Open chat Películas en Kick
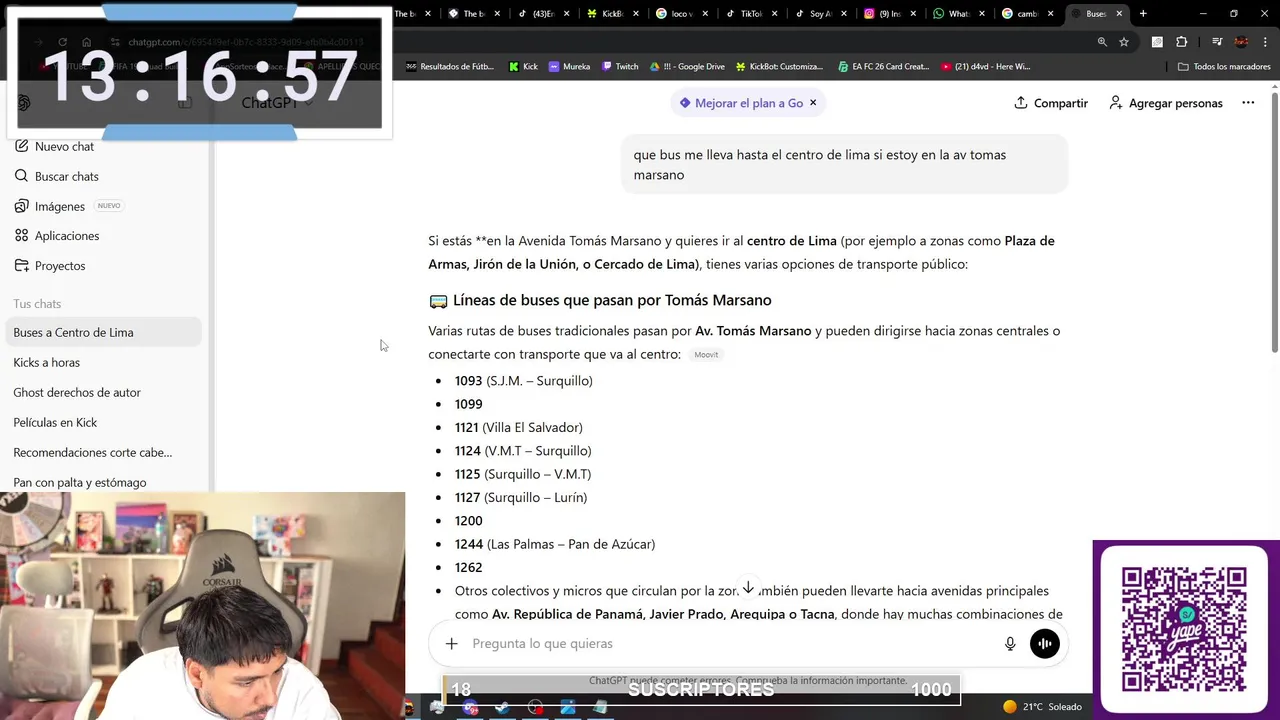1280x720 pixels. [104, 423]
